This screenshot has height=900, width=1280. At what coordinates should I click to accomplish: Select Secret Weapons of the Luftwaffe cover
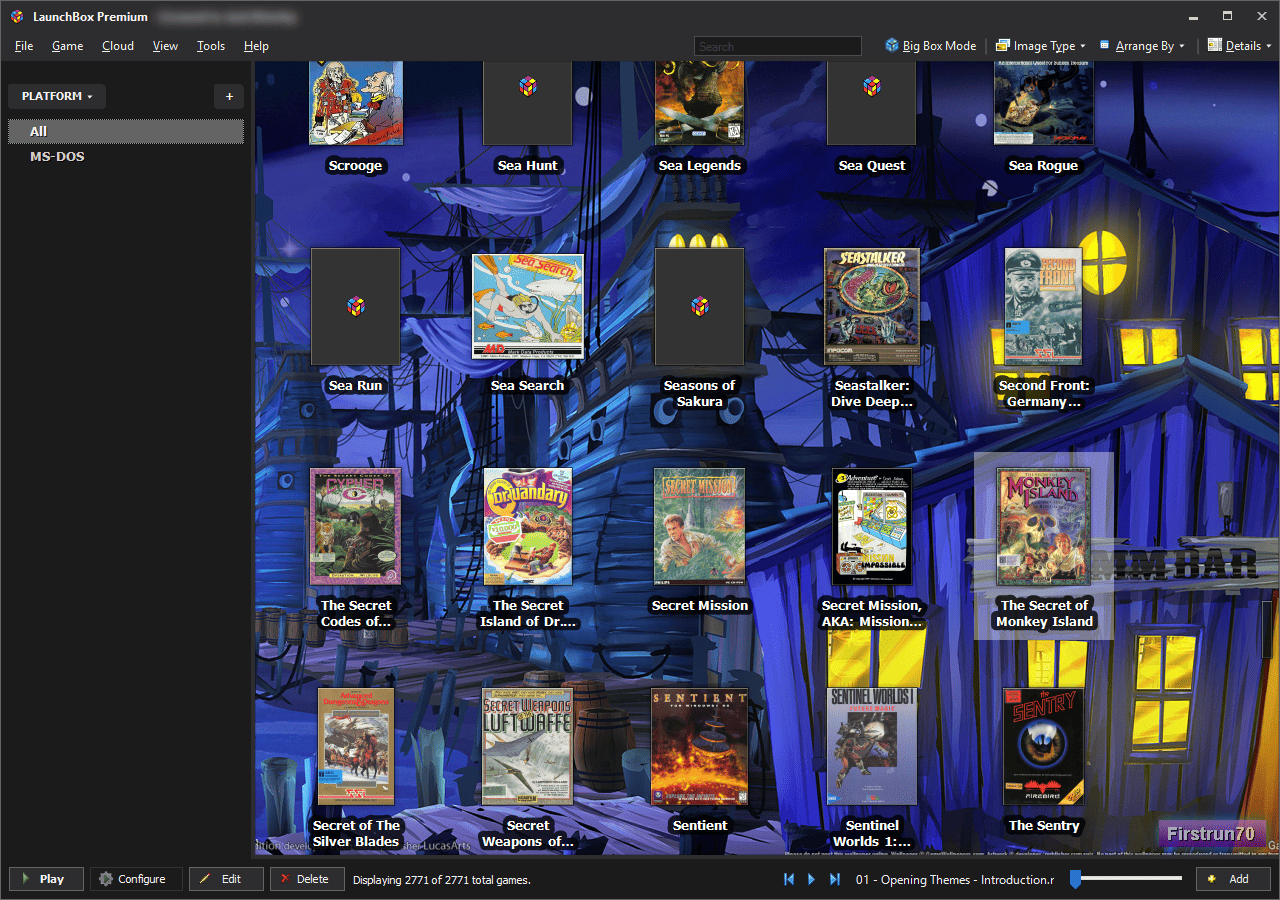[x=528, y=746]
